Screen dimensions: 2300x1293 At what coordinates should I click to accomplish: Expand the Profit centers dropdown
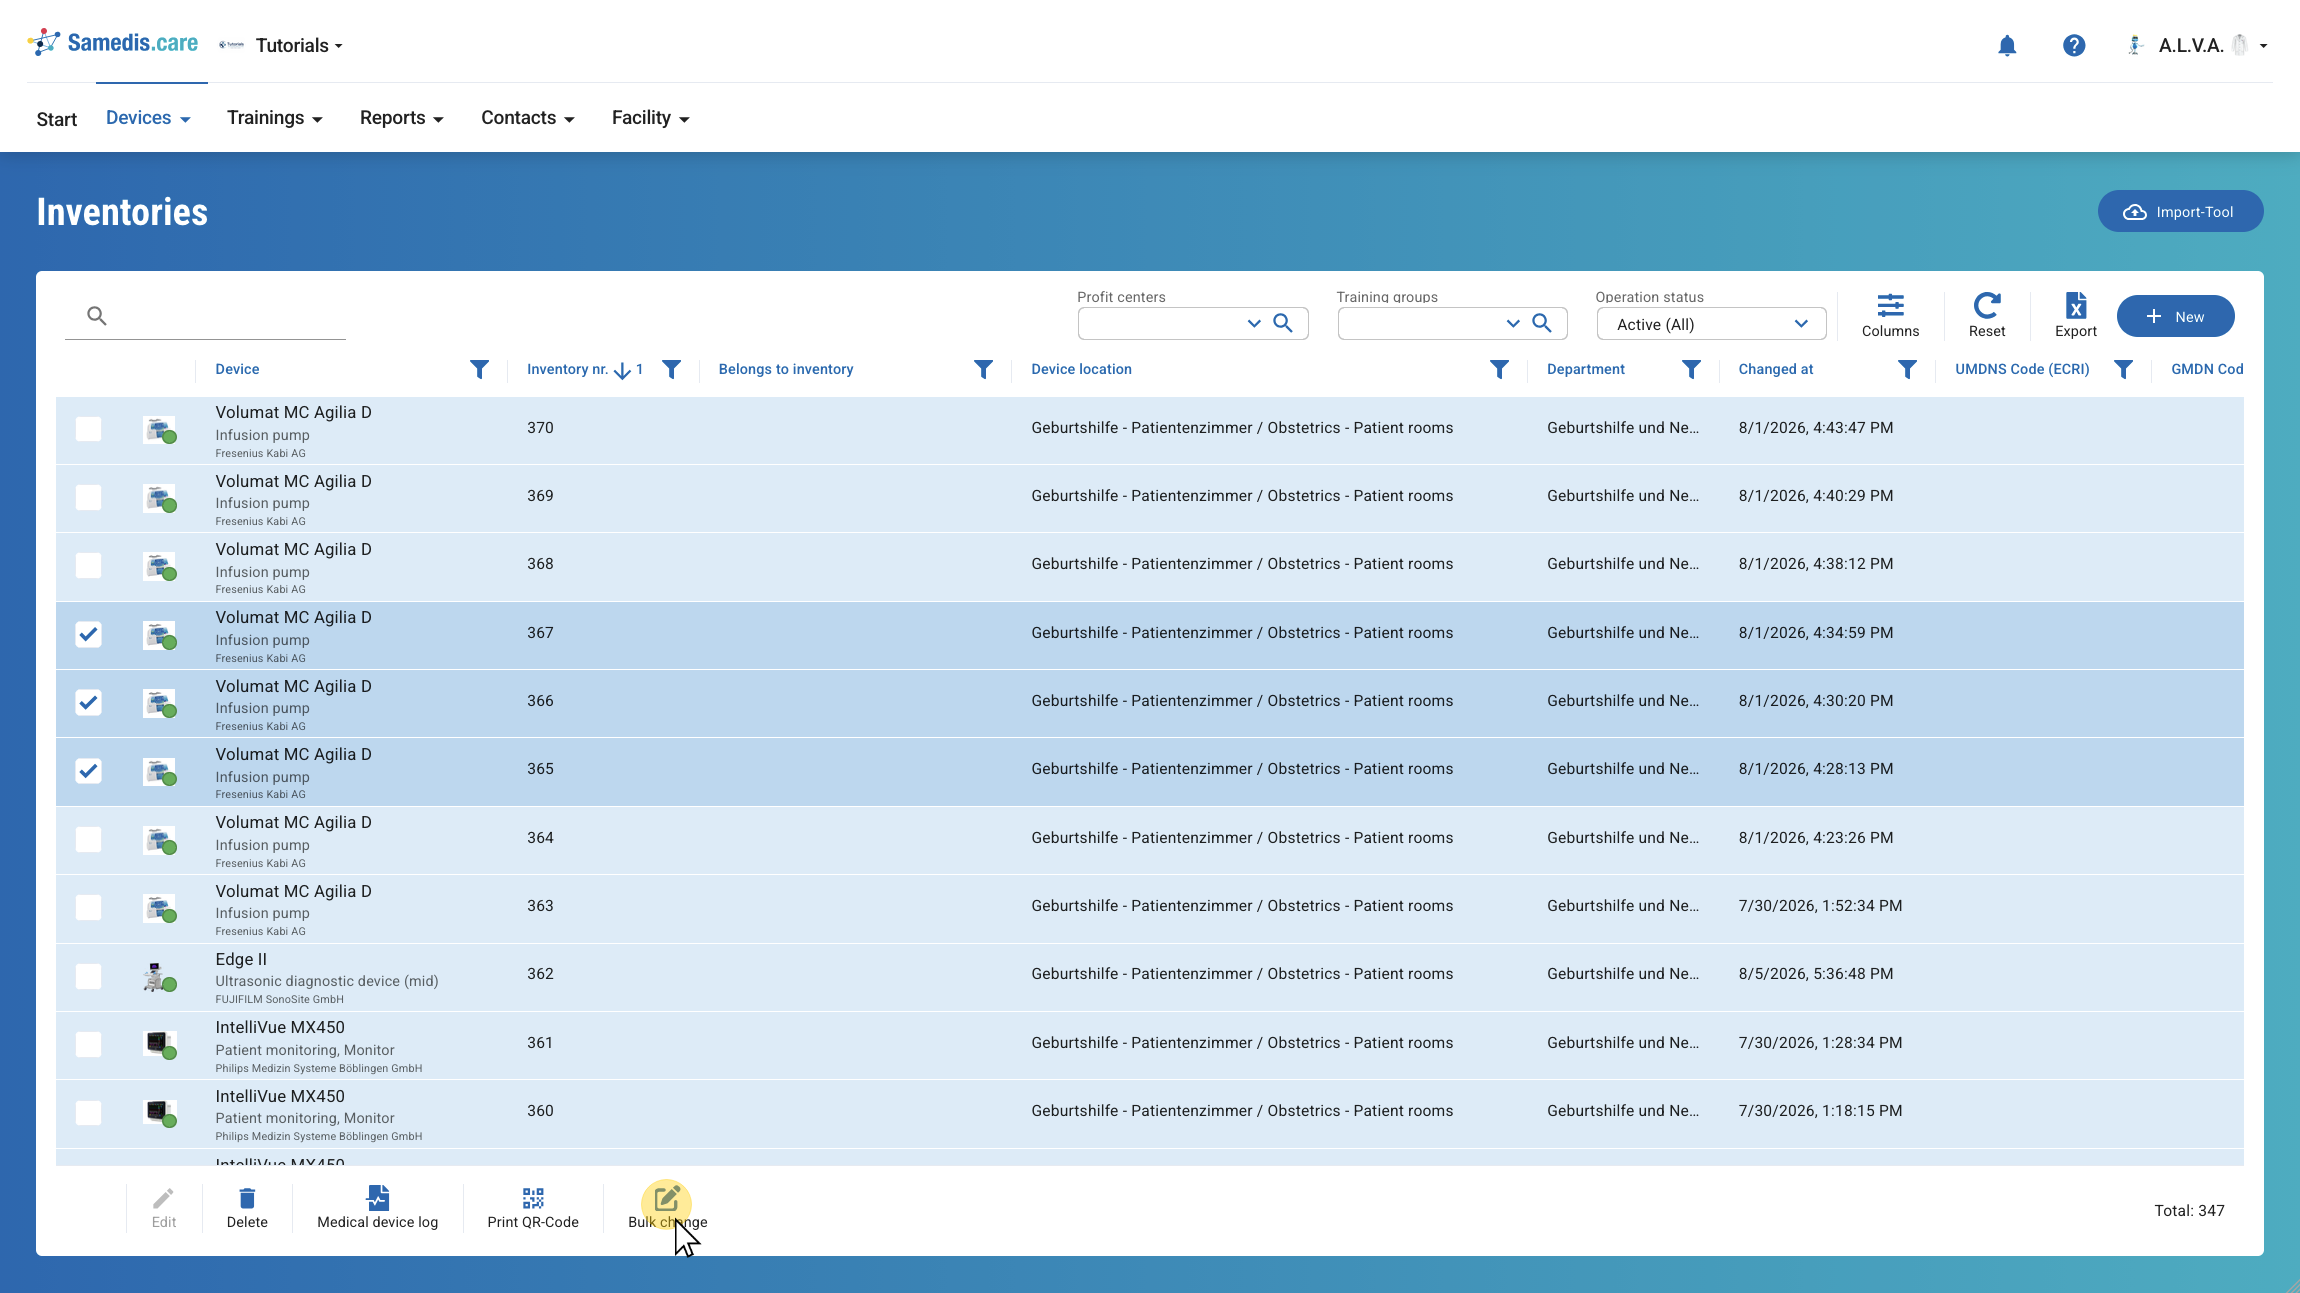(x=1254, y=323)
